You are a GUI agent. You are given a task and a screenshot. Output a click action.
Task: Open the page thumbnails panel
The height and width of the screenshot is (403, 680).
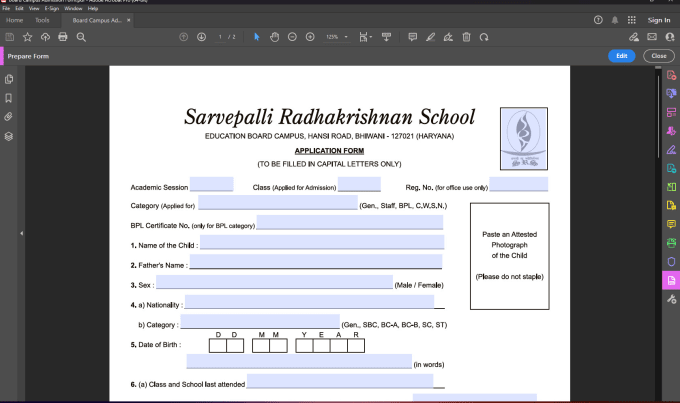tap(9, 79)
